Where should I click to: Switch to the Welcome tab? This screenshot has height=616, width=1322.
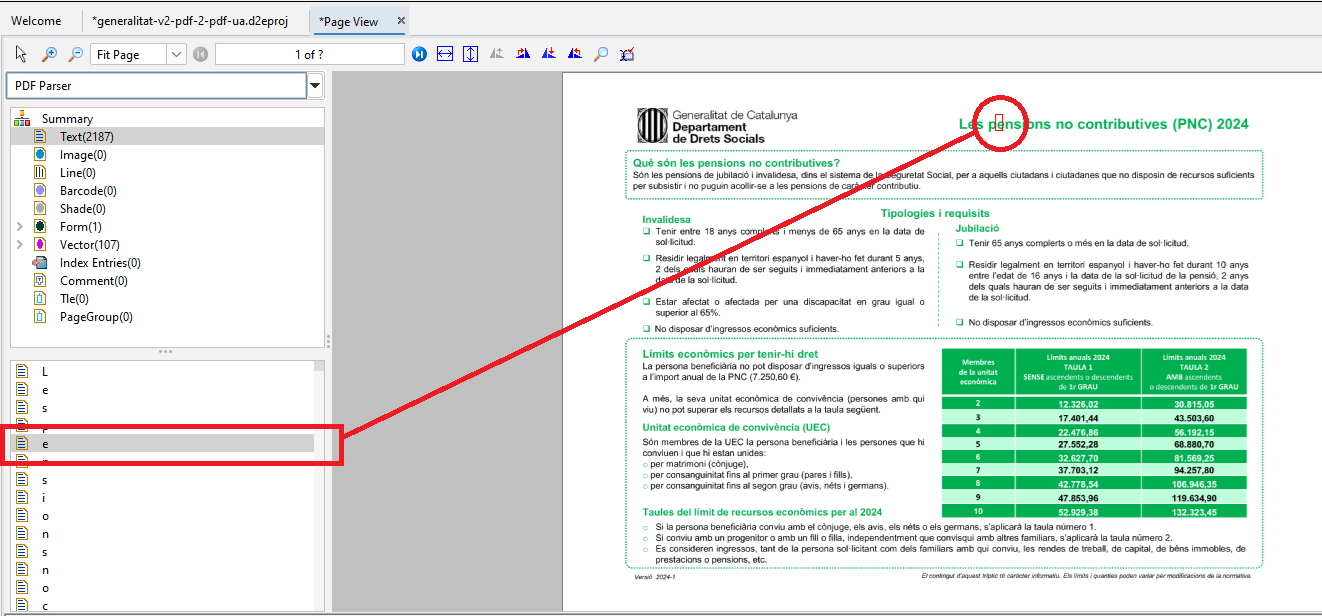[36, 21]
